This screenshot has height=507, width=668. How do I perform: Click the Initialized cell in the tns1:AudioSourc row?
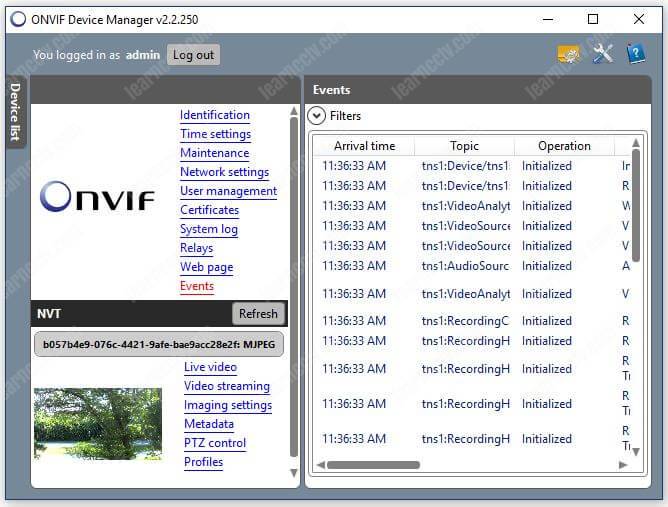[547, 266]
